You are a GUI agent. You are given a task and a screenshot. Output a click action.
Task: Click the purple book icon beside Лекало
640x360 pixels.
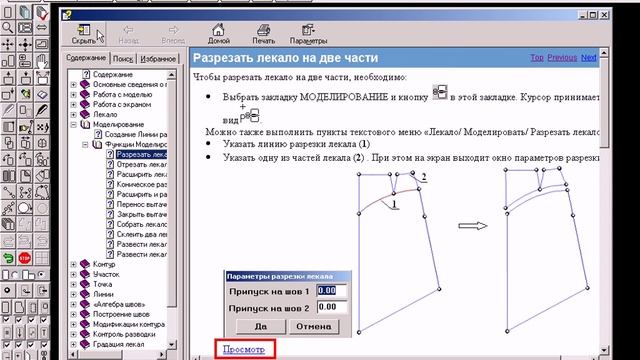[x=85, y=114]
